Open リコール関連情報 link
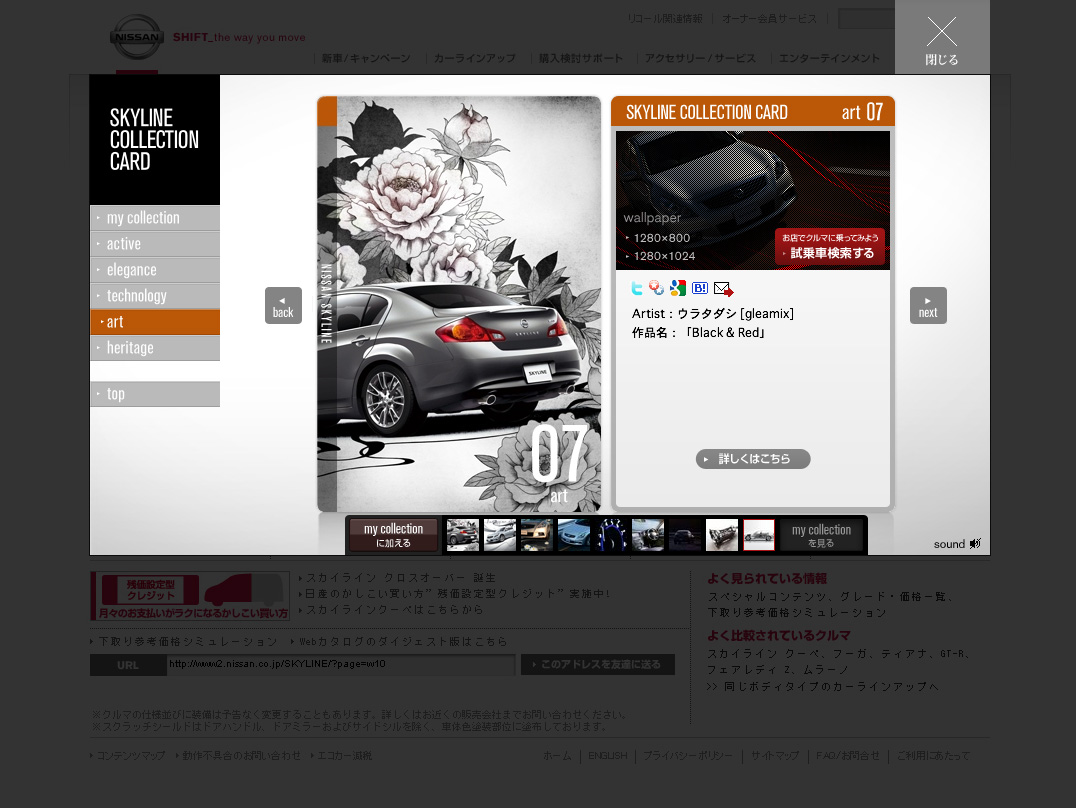This screenshot has height=808, width=1076. [665, 19]
